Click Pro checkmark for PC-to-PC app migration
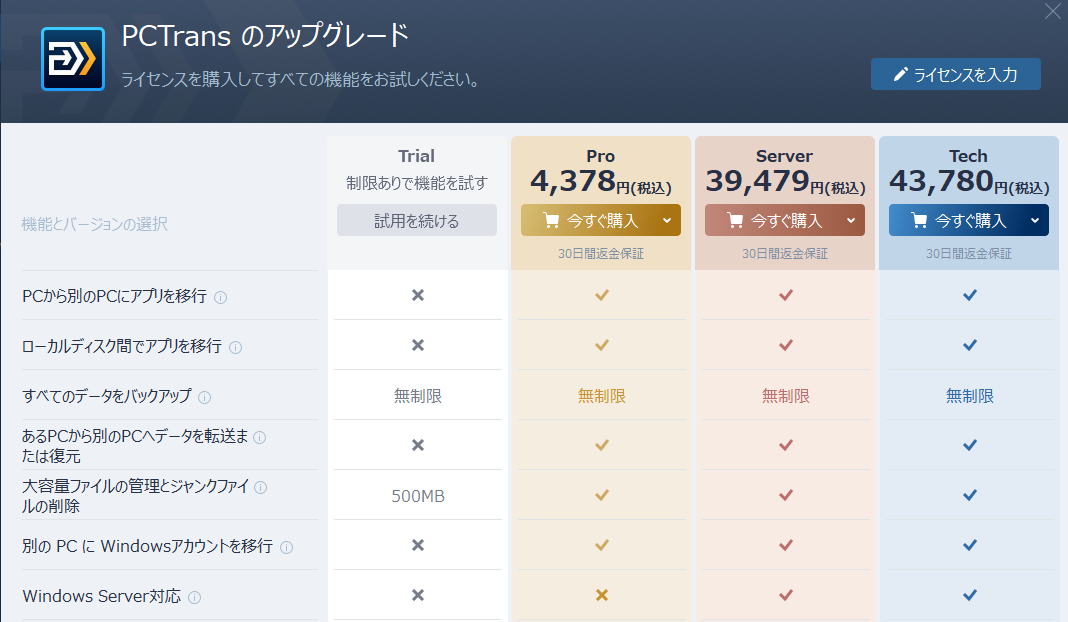Screen dimensions: 1068x622 601,295
